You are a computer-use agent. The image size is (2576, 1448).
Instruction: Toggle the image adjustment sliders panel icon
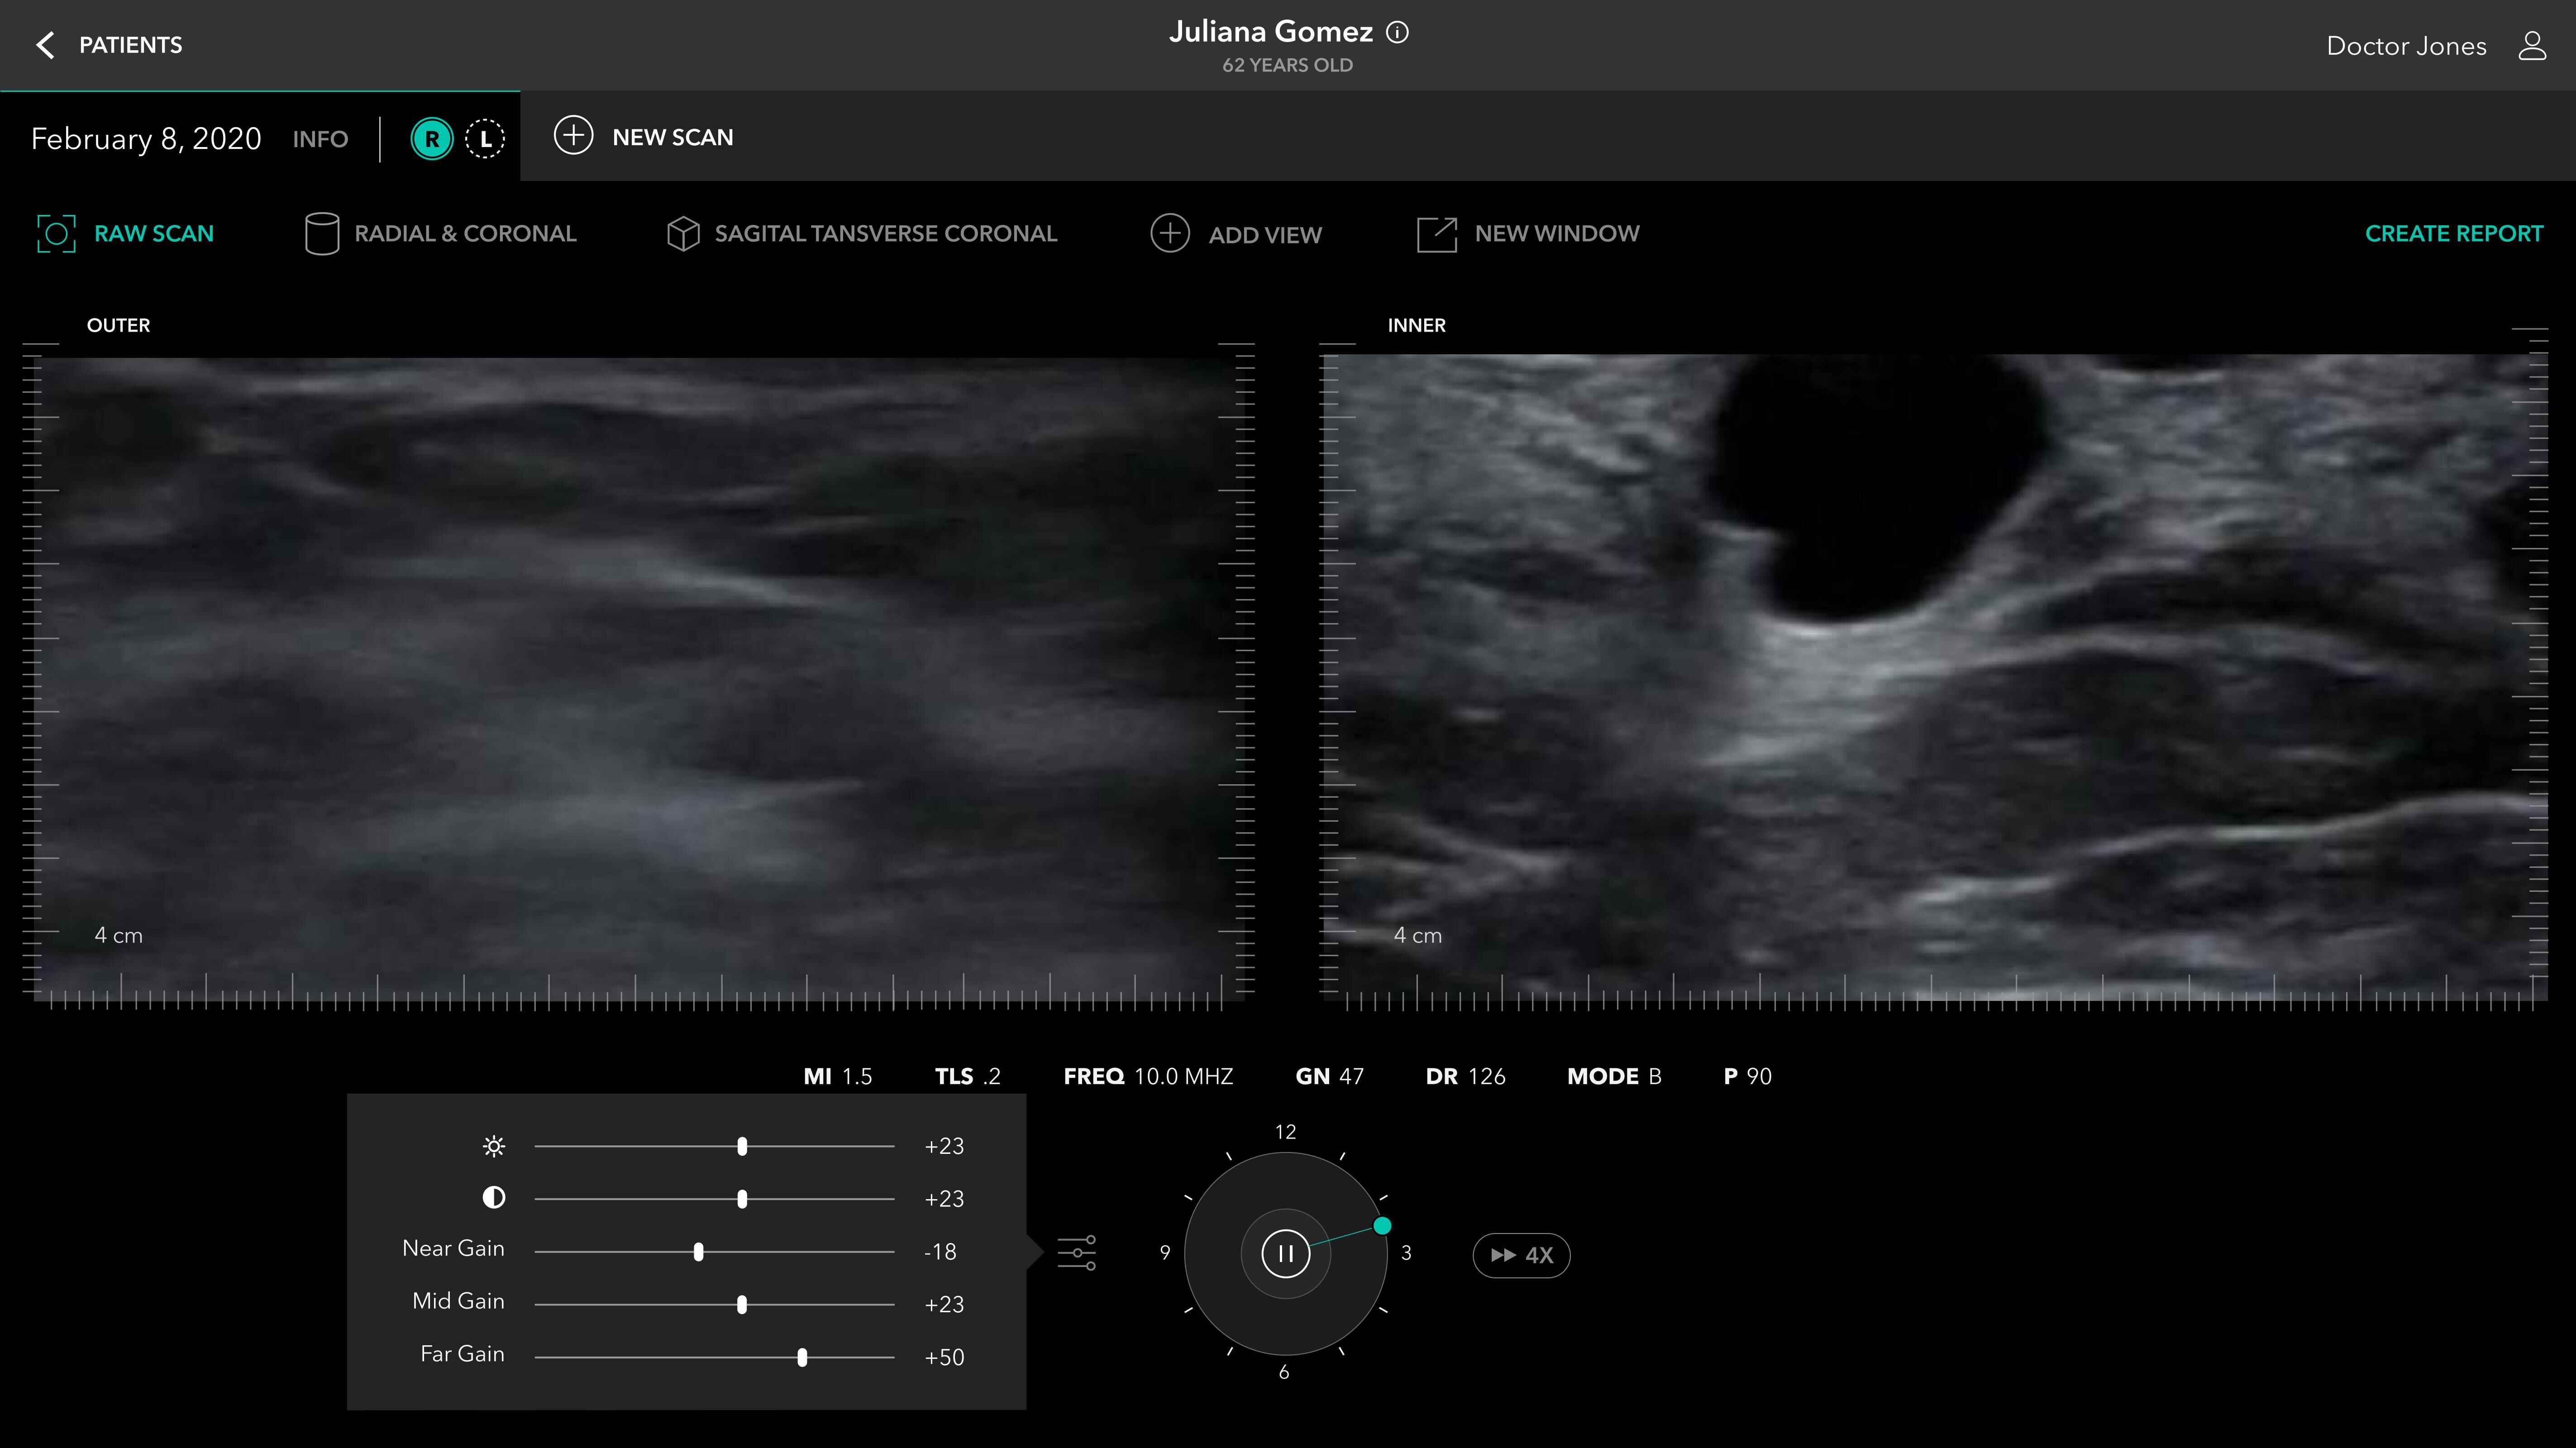coord(1076,1252)
